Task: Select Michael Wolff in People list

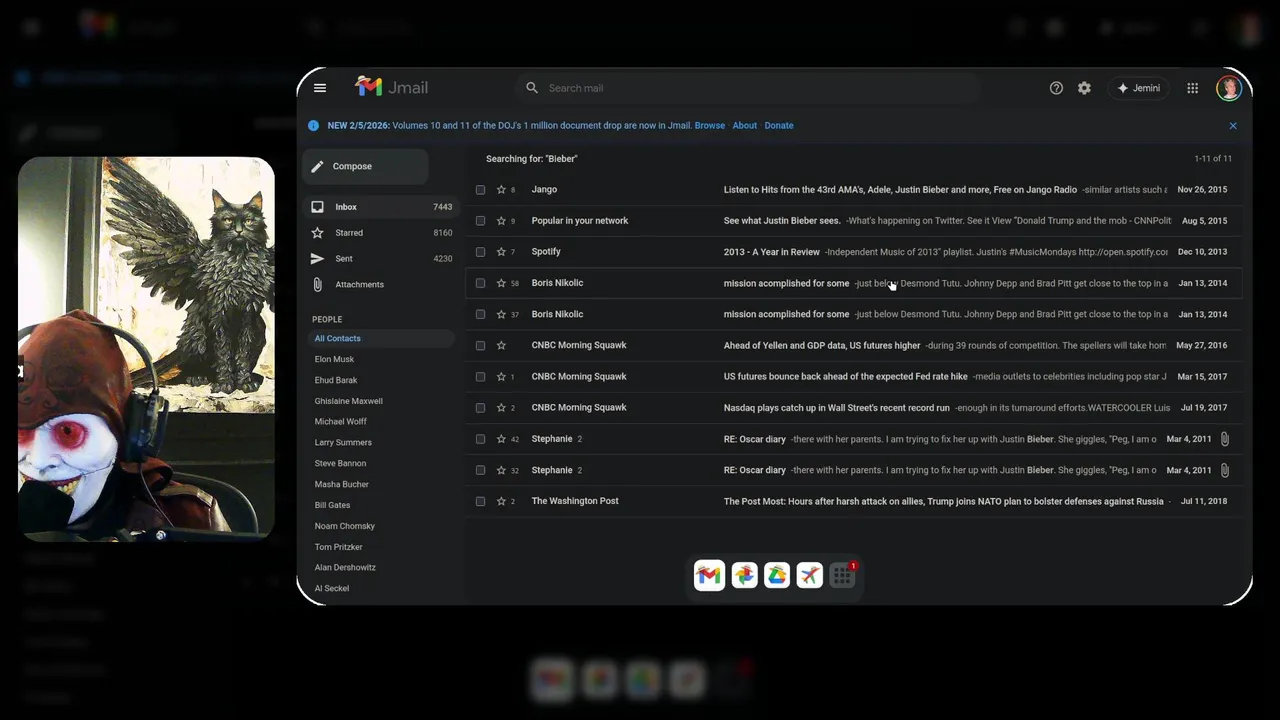Action: click(341, 422)
